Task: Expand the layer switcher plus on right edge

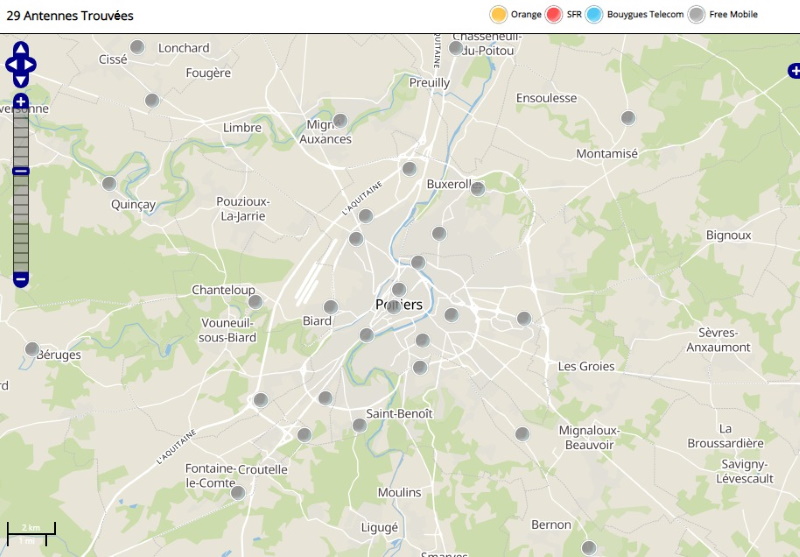Action: (x=794, y=70)
